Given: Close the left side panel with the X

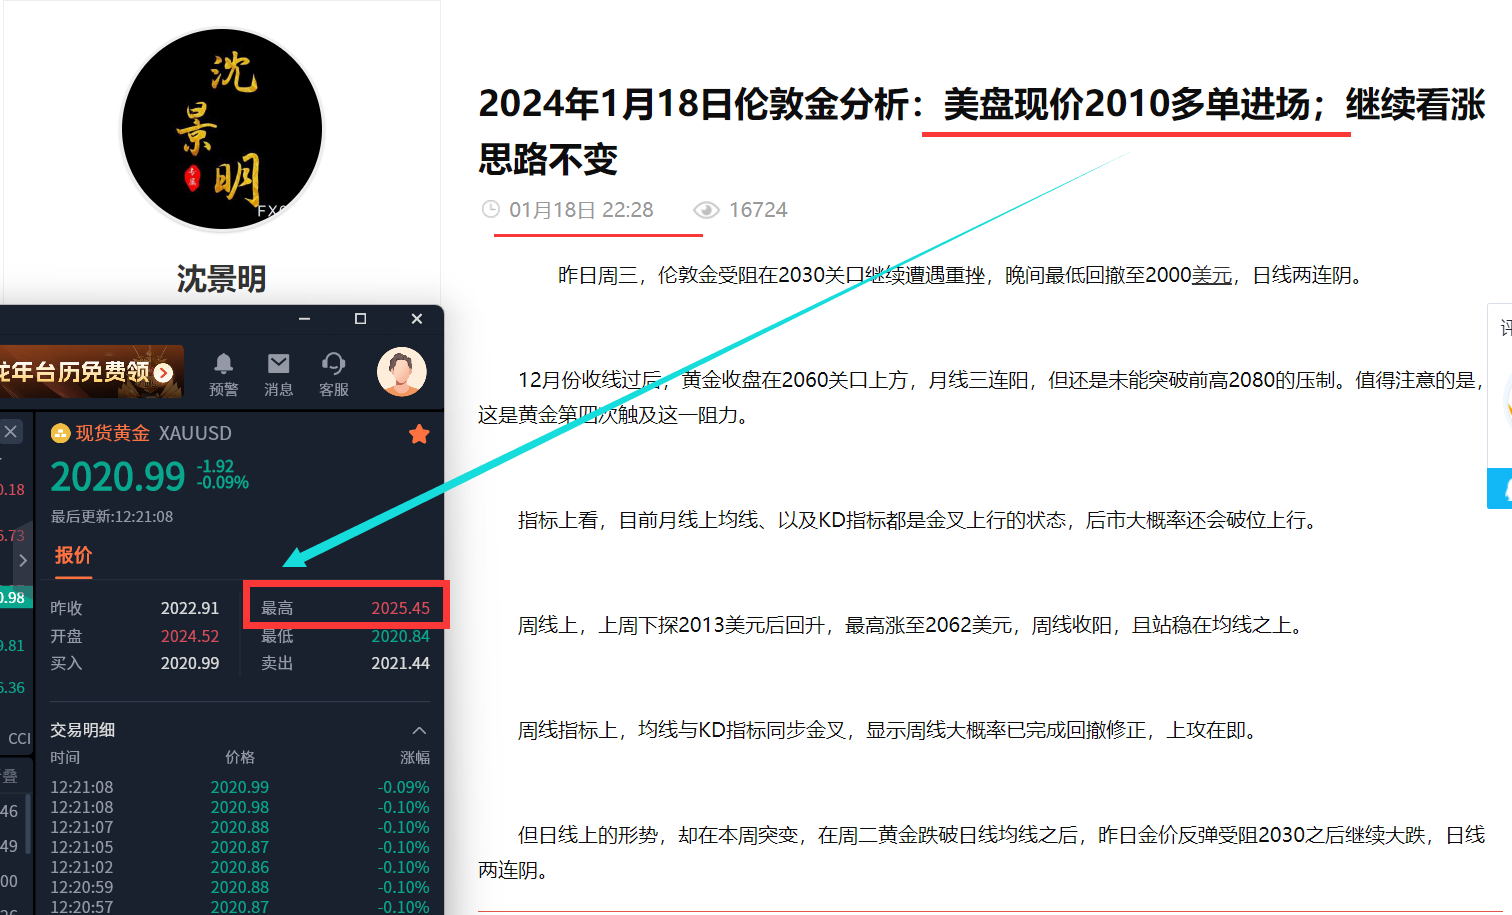Looking at the screenshot, I should tap(10, 431).
